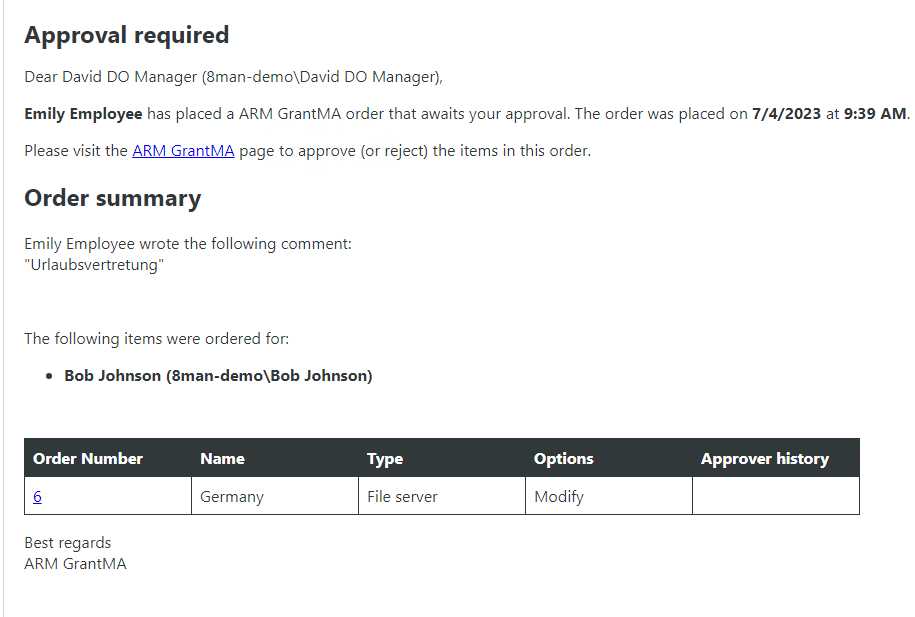Screen dimensions: 915x617
Task: Click the order time 9:39 AM
Action: coord(874,114)
